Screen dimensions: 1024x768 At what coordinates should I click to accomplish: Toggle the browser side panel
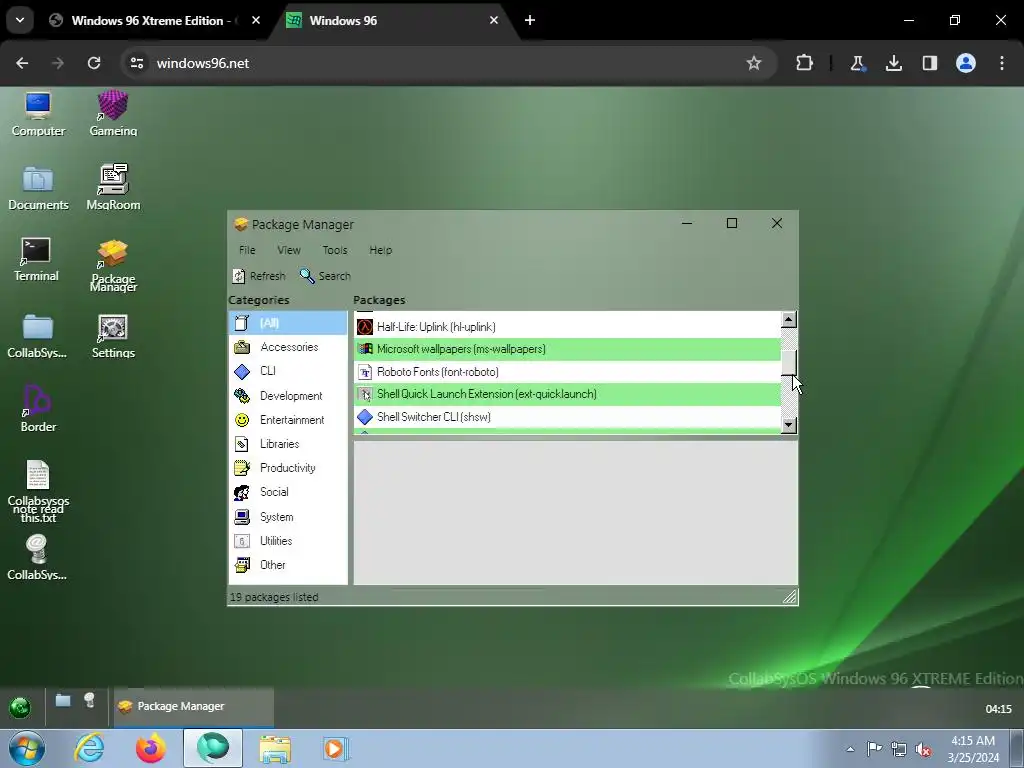point(930,63)
